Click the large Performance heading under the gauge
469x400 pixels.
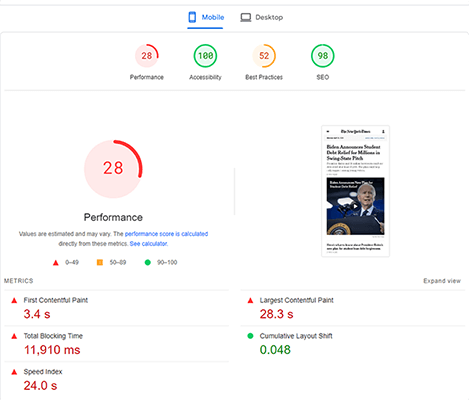(113, 217)
